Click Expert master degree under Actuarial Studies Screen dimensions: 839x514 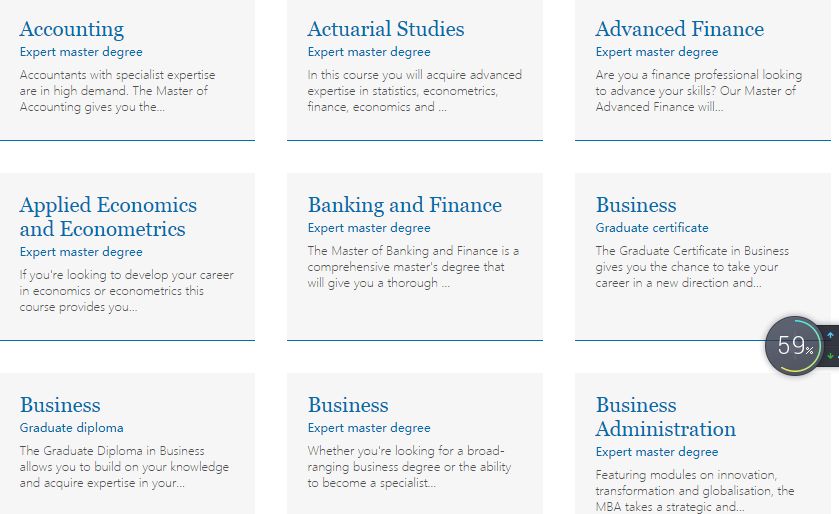point(369,52)
